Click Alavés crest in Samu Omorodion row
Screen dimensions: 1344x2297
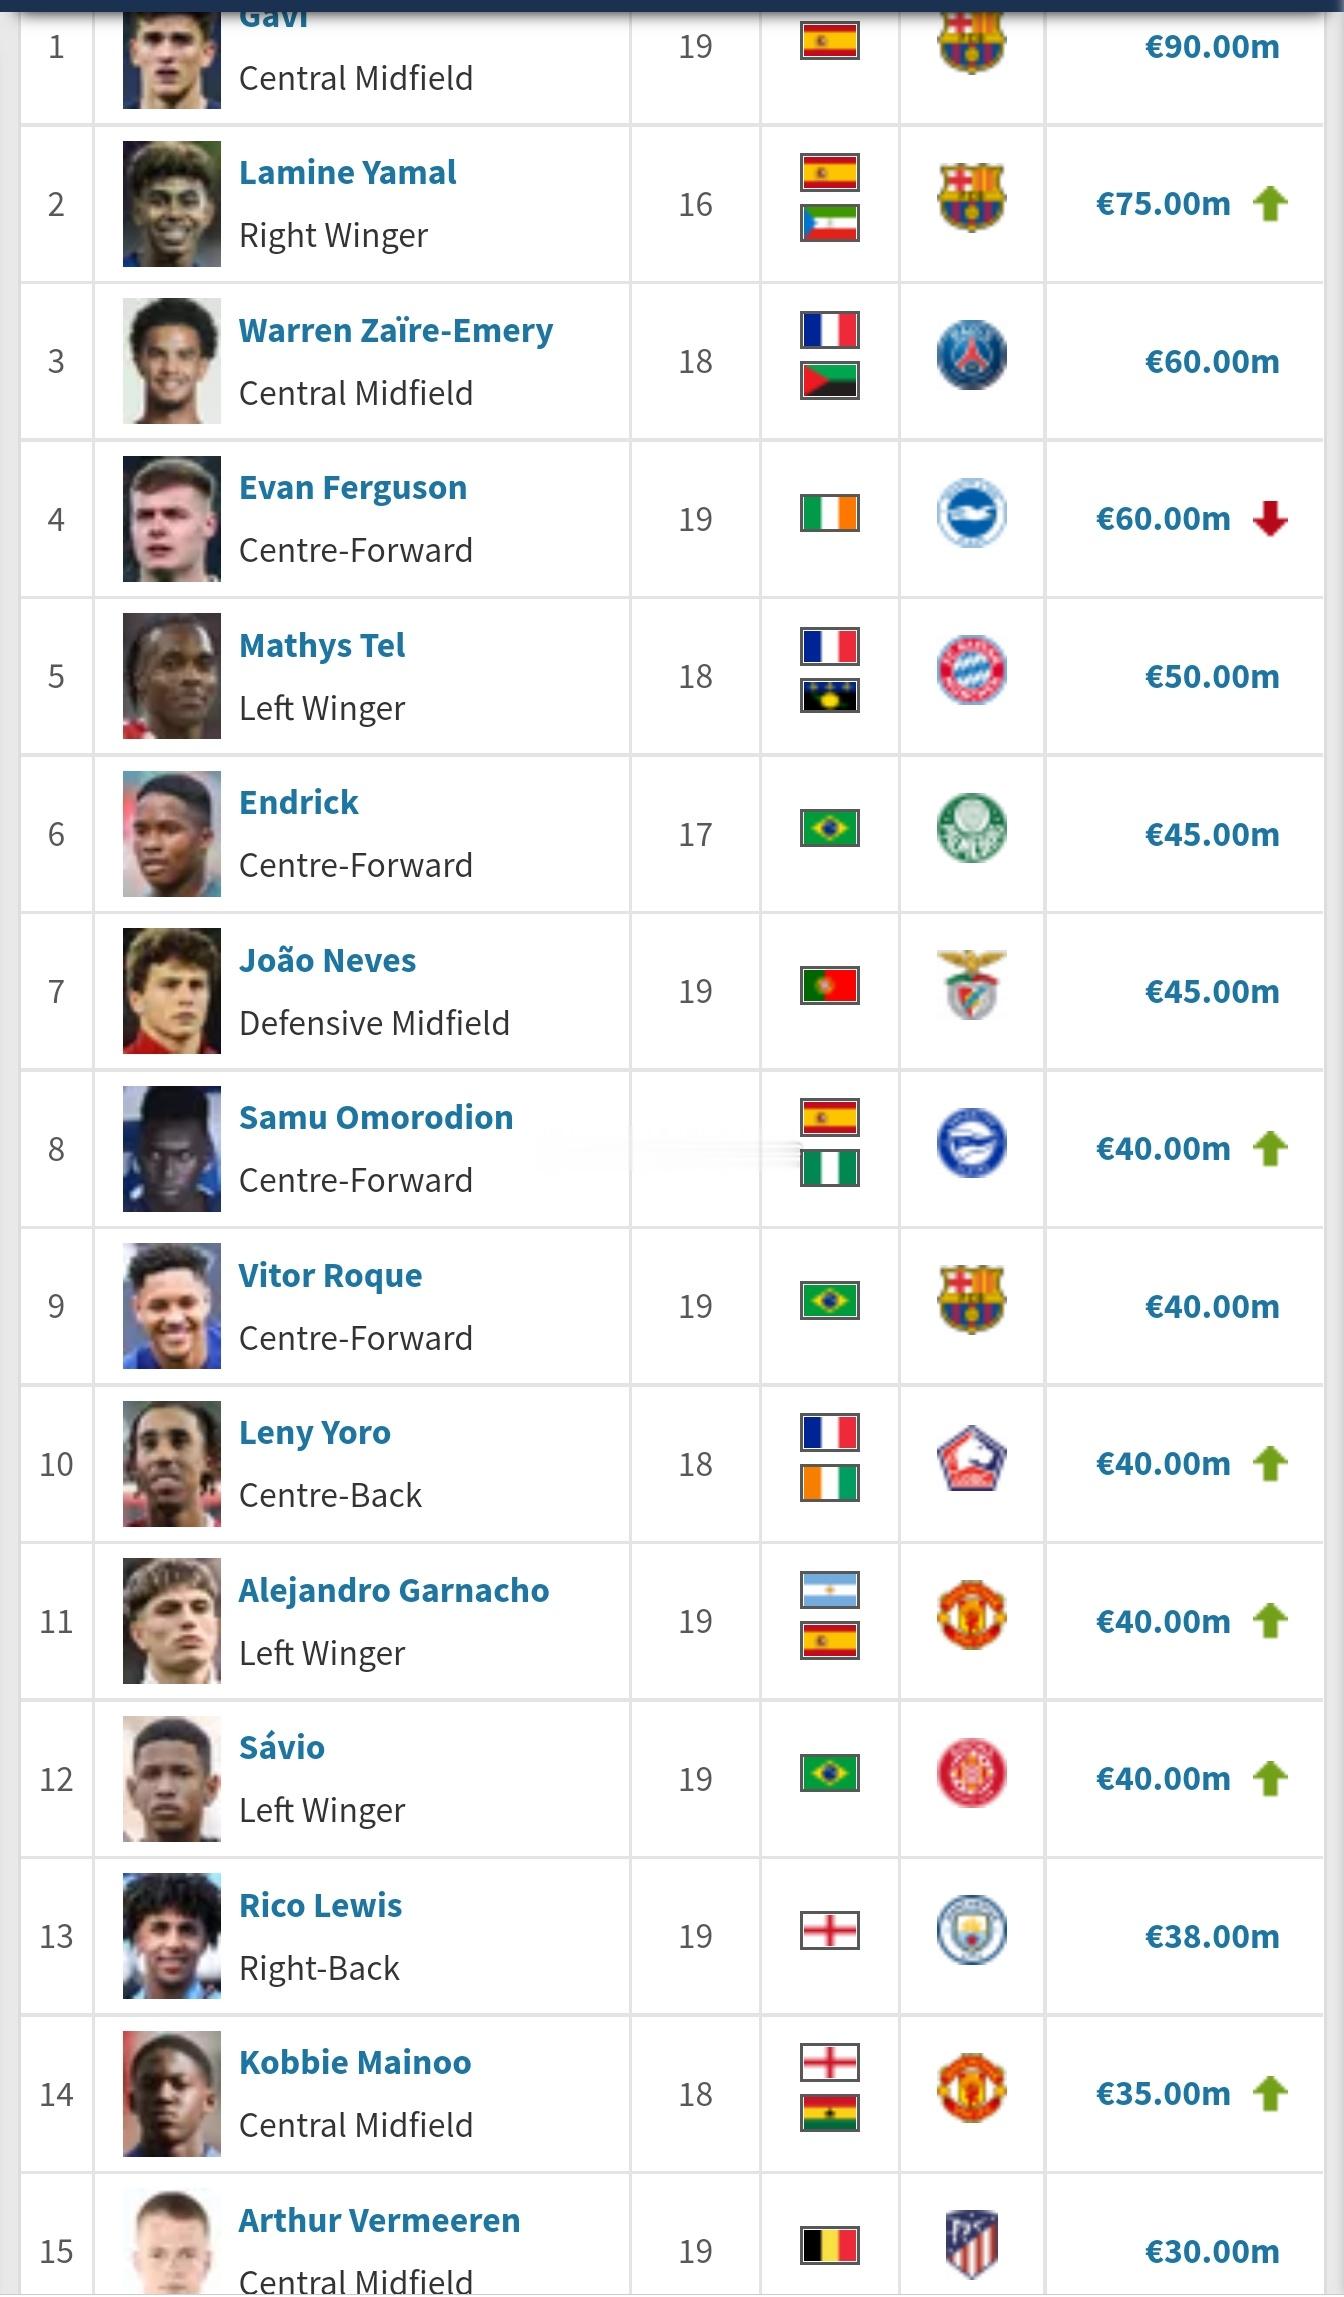pos(972,1144)
